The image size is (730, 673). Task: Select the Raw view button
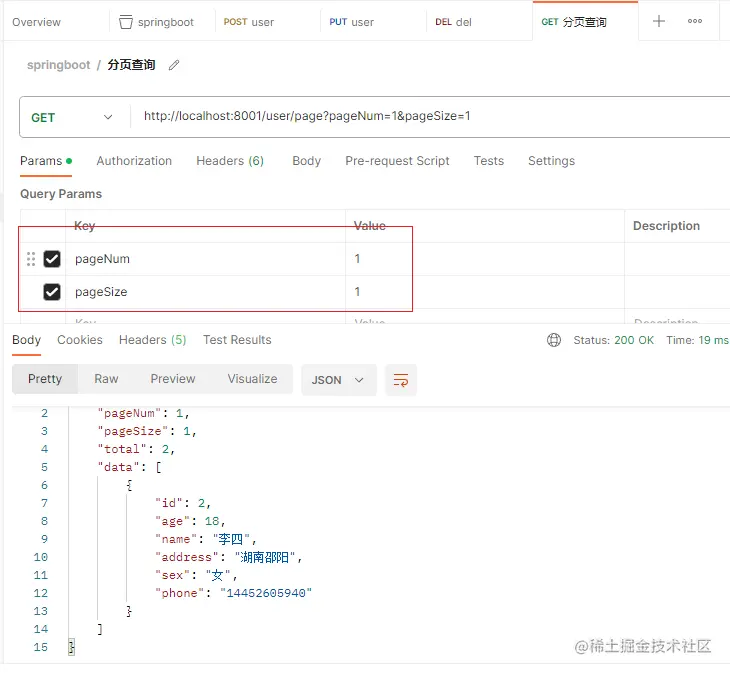pos(106,379)
